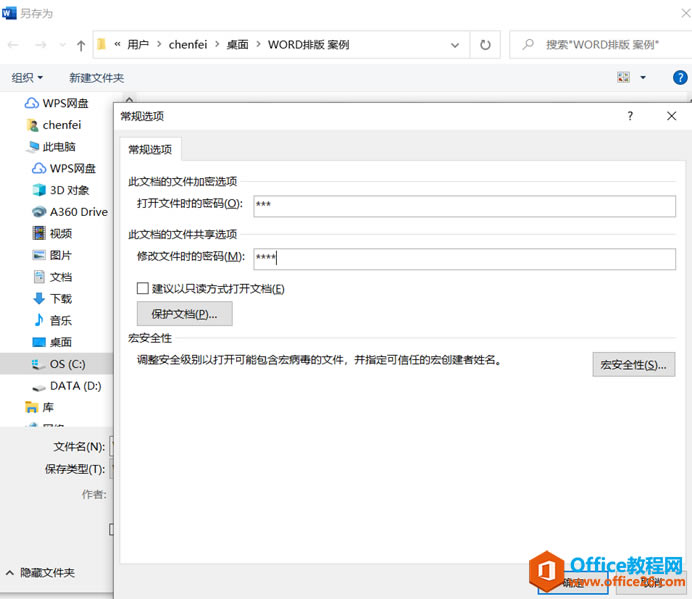Click chenfei in the address path

click(x=188, y=45)
